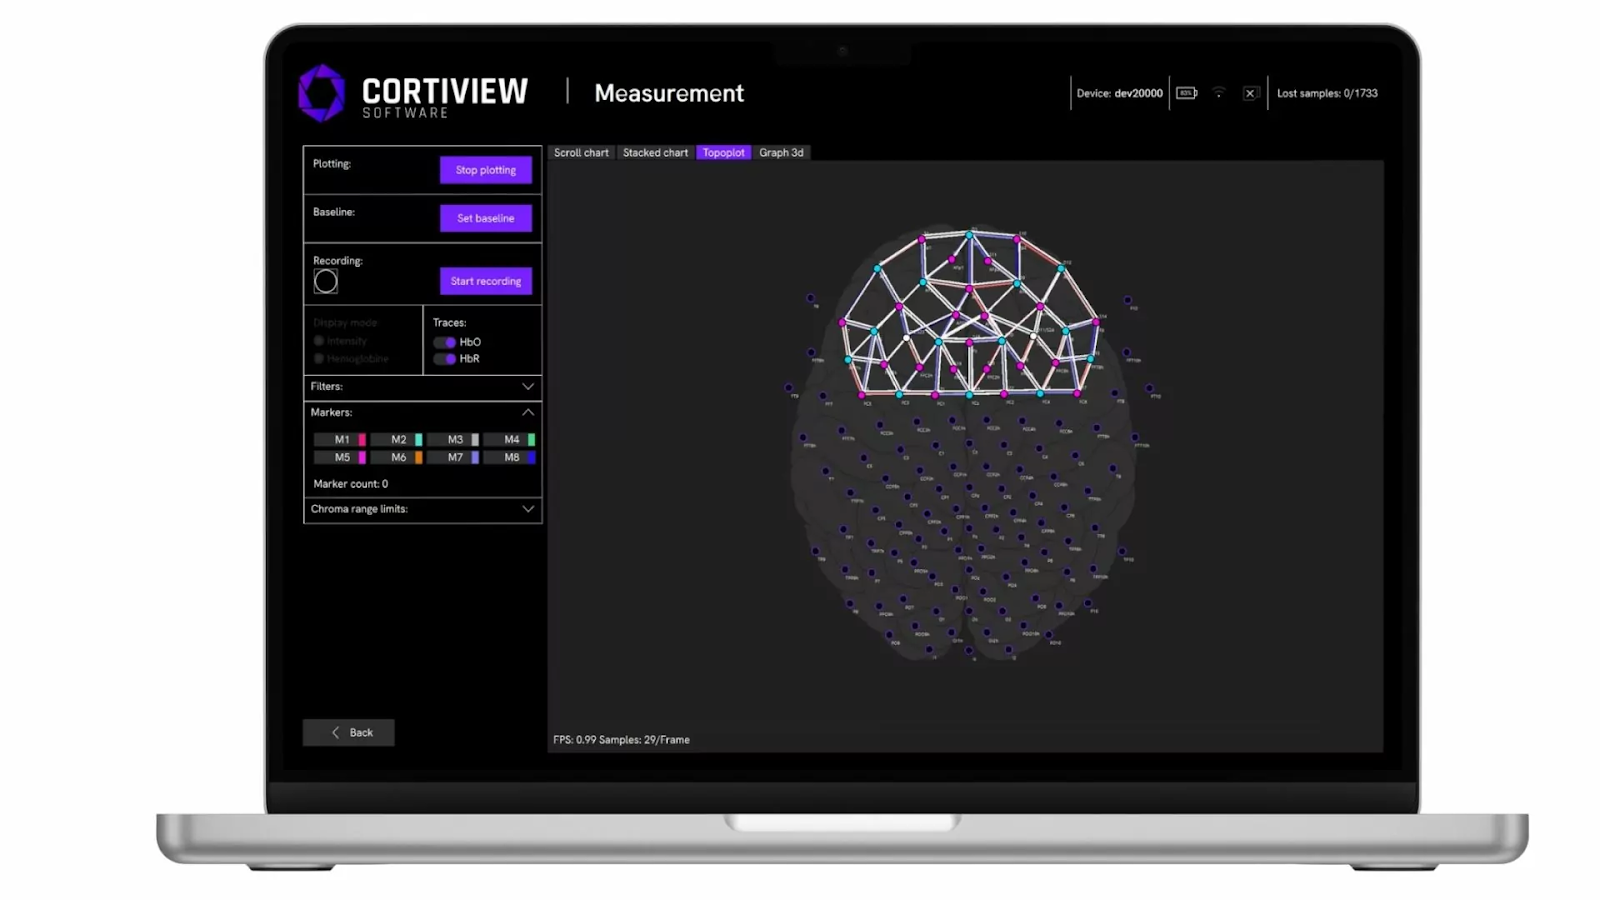This screenshot has width=1600, height=900.
Task: Expand the Filters section
Action: coord(527,386)
